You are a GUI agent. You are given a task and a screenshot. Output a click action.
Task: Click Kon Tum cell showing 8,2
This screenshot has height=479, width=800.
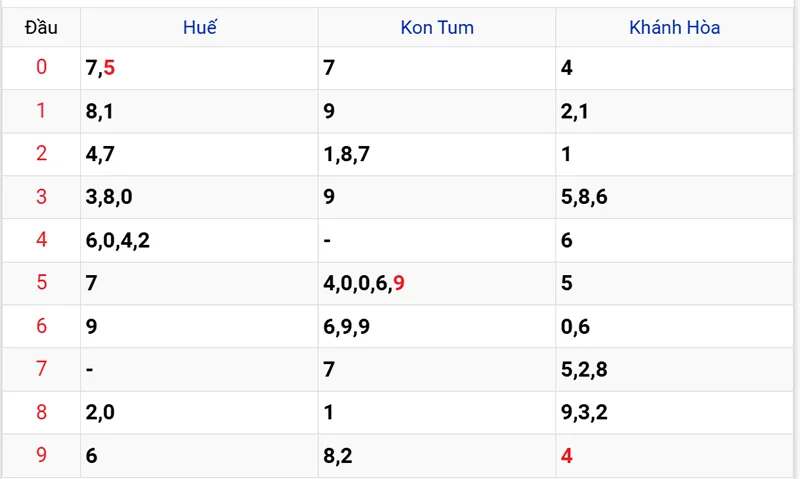437,456
